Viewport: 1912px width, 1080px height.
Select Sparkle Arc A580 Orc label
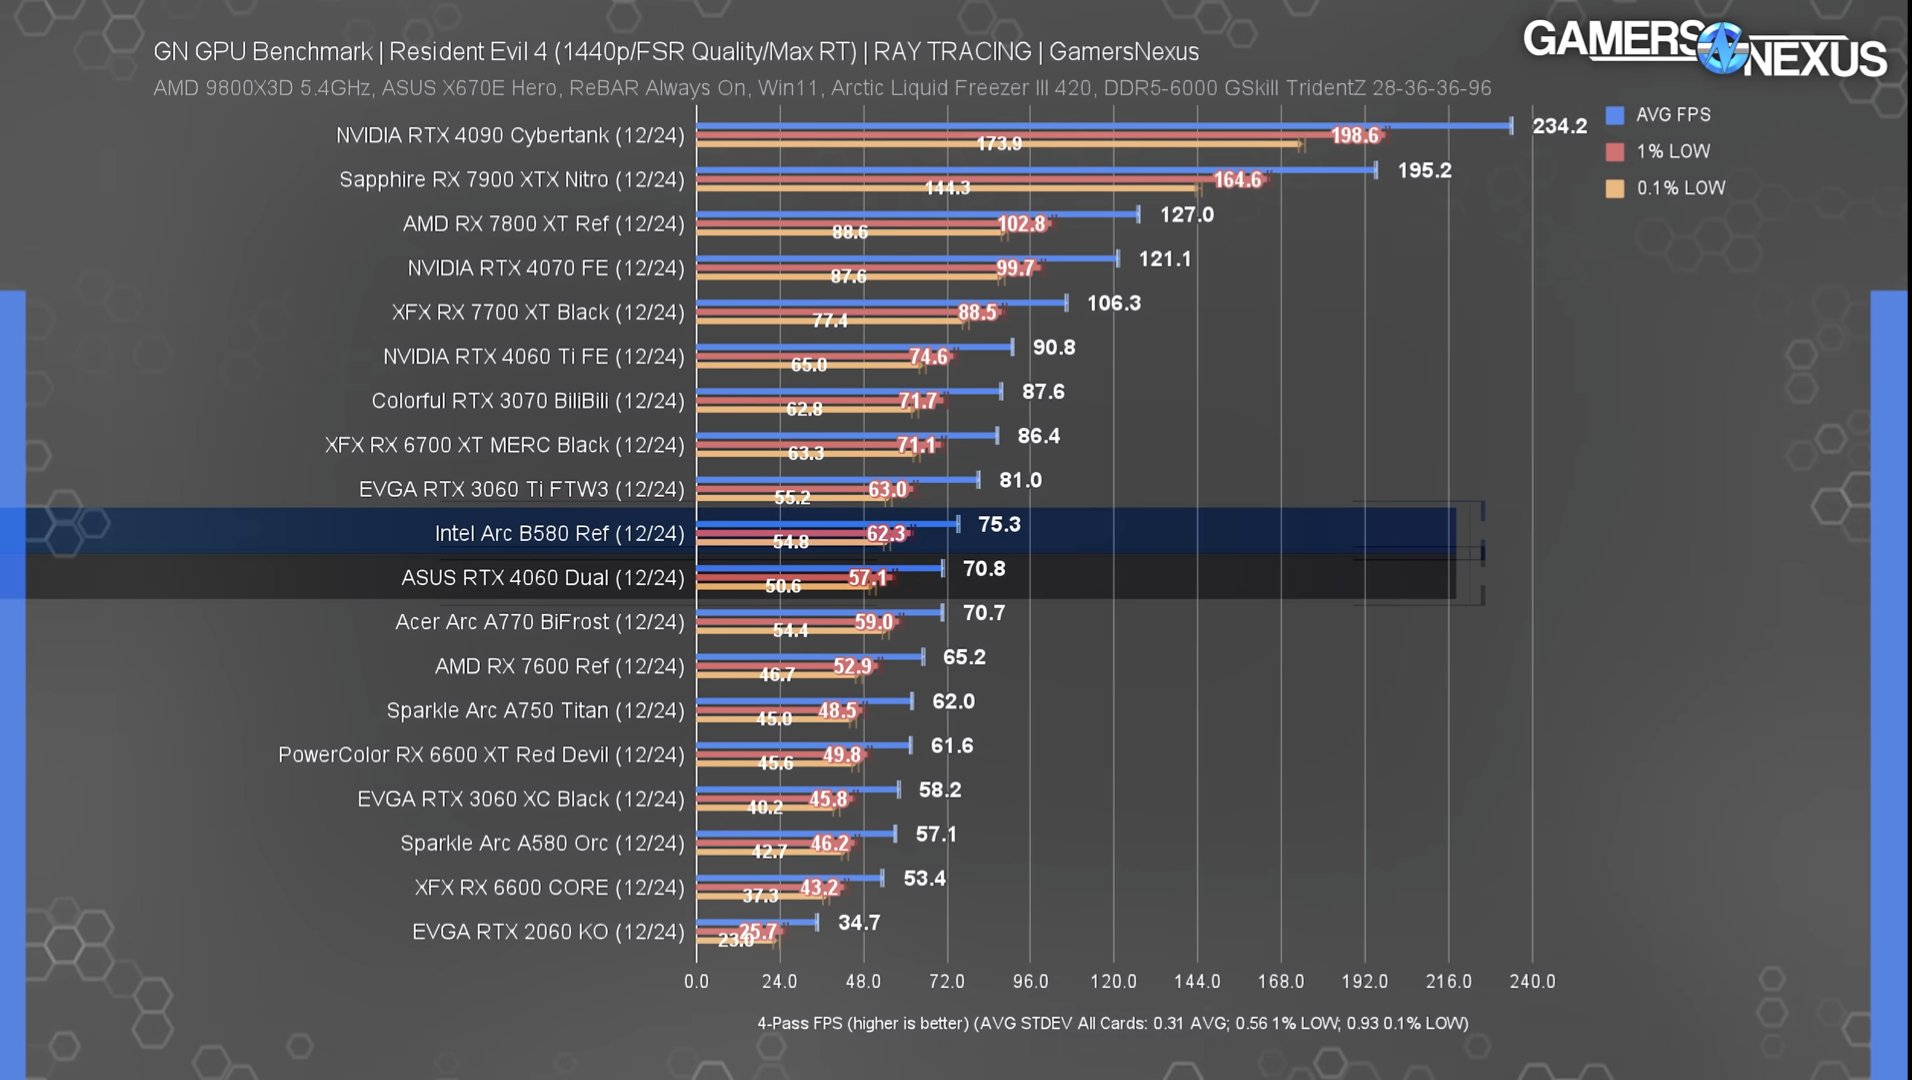[543, 843]
